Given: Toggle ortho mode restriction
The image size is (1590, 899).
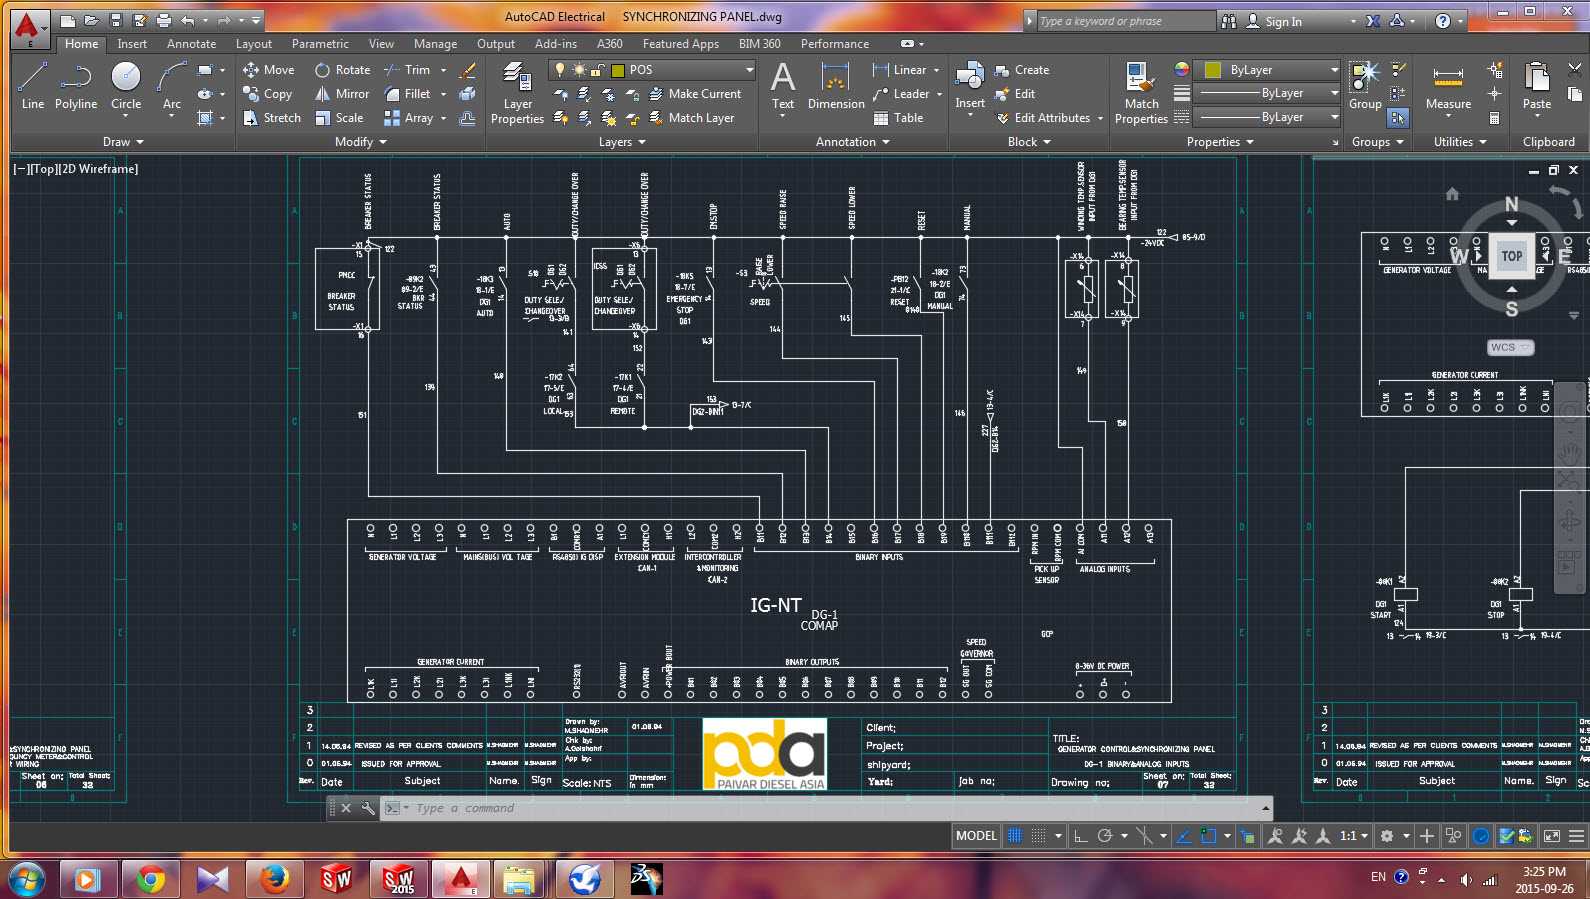Looking at the screenshot, I should click(1081, 836).
